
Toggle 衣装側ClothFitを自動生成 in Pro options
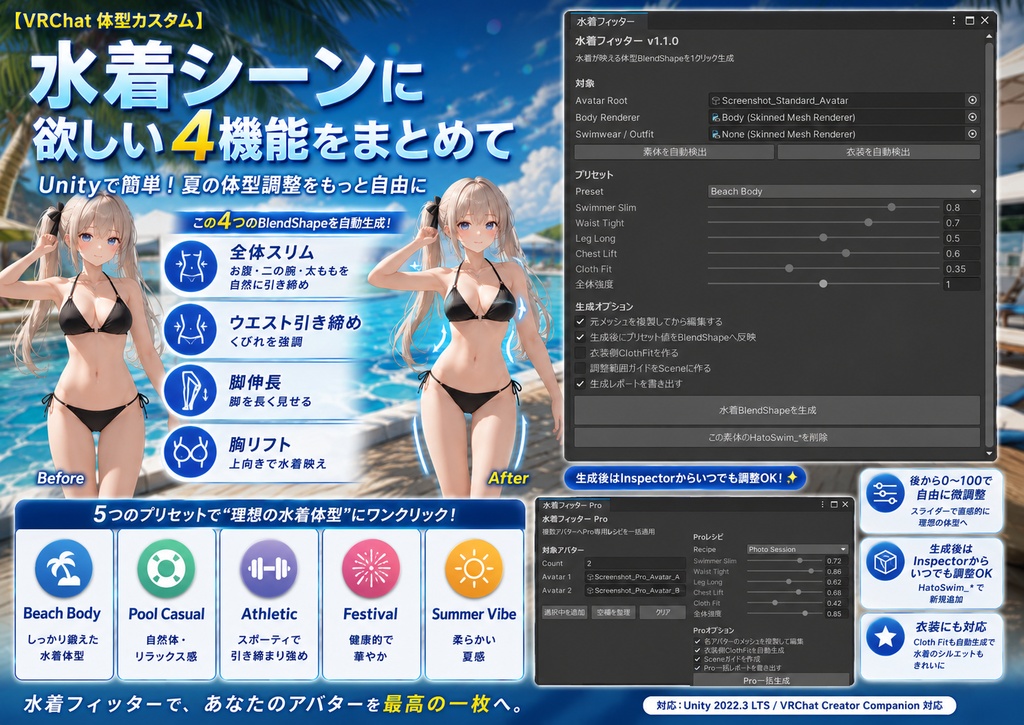click(697, 651)
